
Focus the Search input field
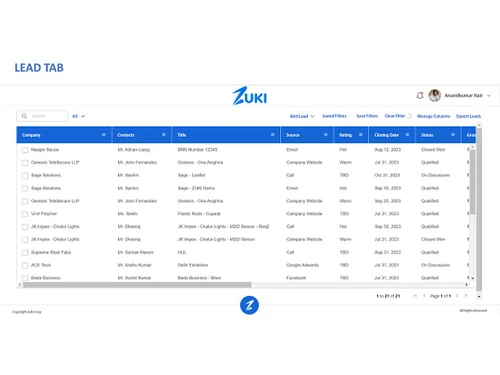(42, 116)
